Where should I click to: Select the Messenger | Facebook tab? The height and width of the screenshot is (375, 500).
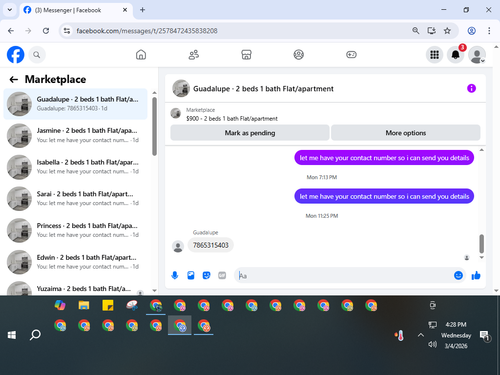[x=76, y=10]
